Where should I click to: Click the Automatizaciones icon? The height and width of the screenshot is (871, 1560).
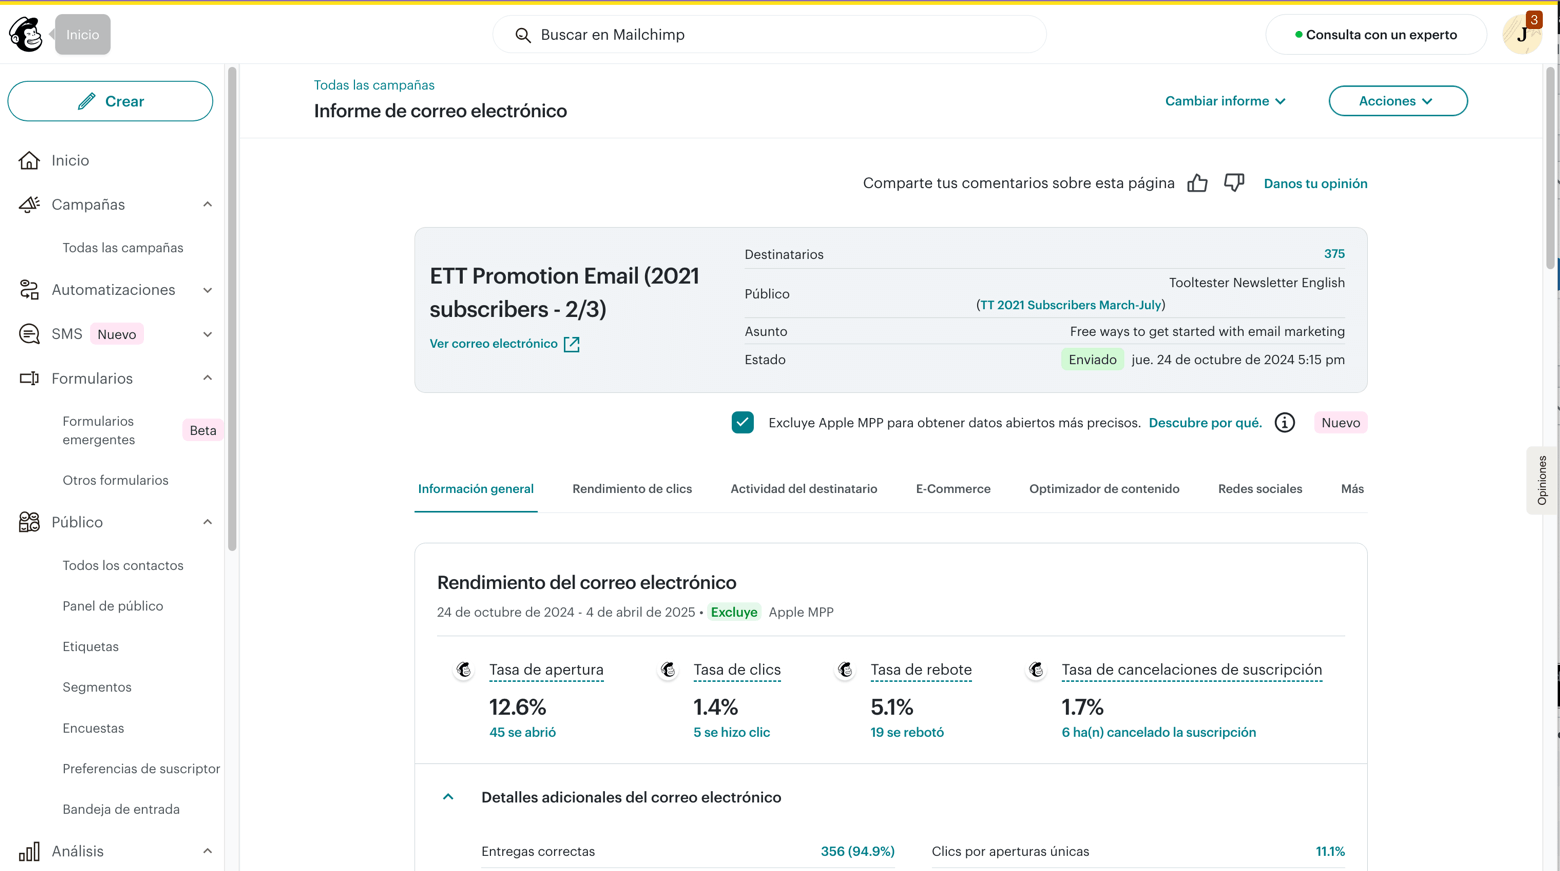click(x=29, y=290)
